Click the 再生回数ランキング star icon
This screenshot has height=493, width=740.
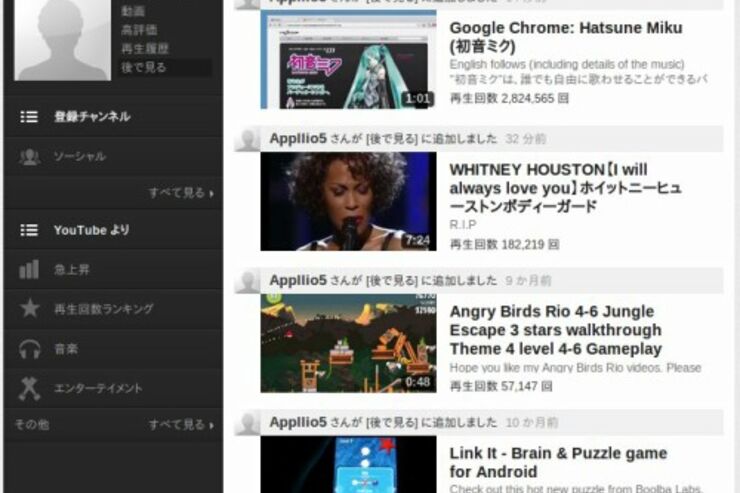[29, 309]
